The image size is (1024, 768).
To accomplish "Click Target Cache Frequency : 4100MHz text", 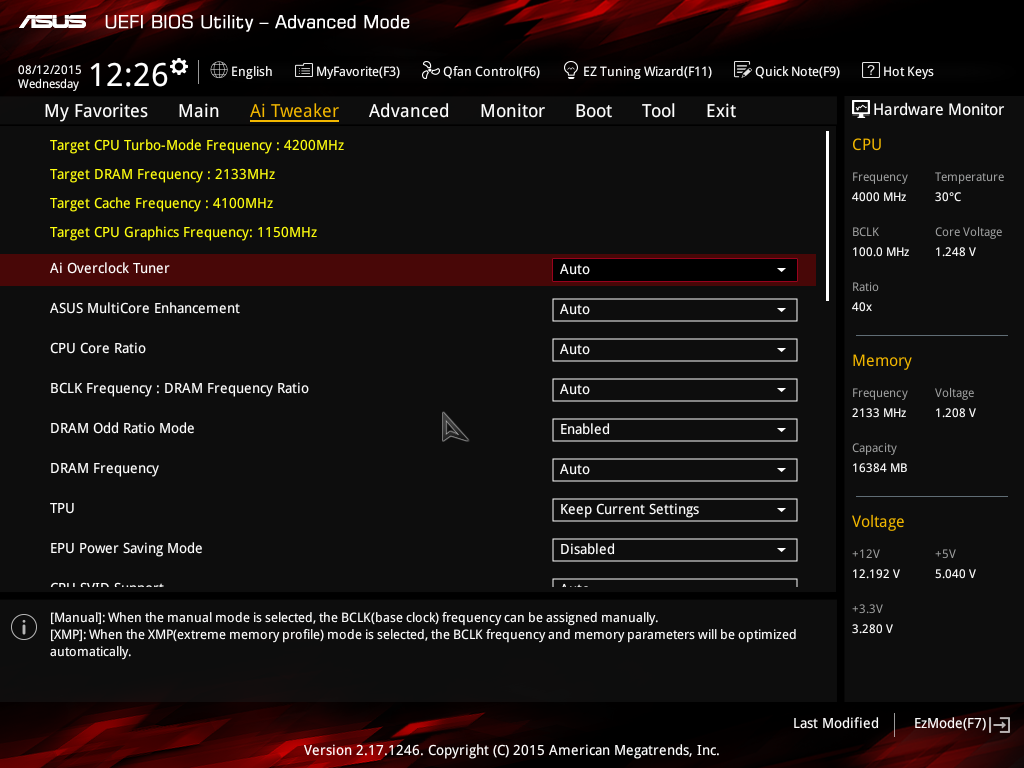I will (161, 204).
